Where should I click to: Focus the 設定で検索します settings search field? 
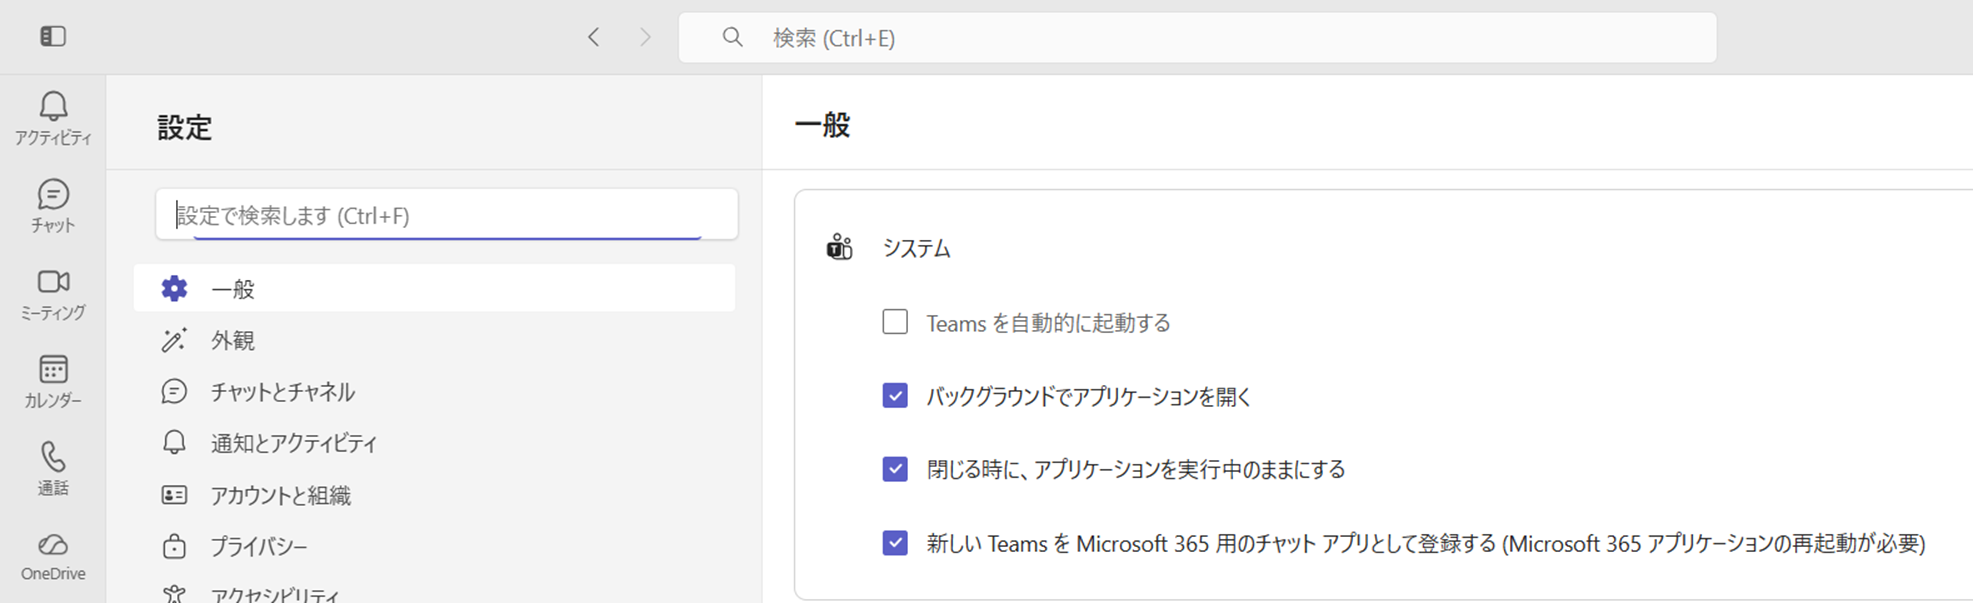click(447, 214)
